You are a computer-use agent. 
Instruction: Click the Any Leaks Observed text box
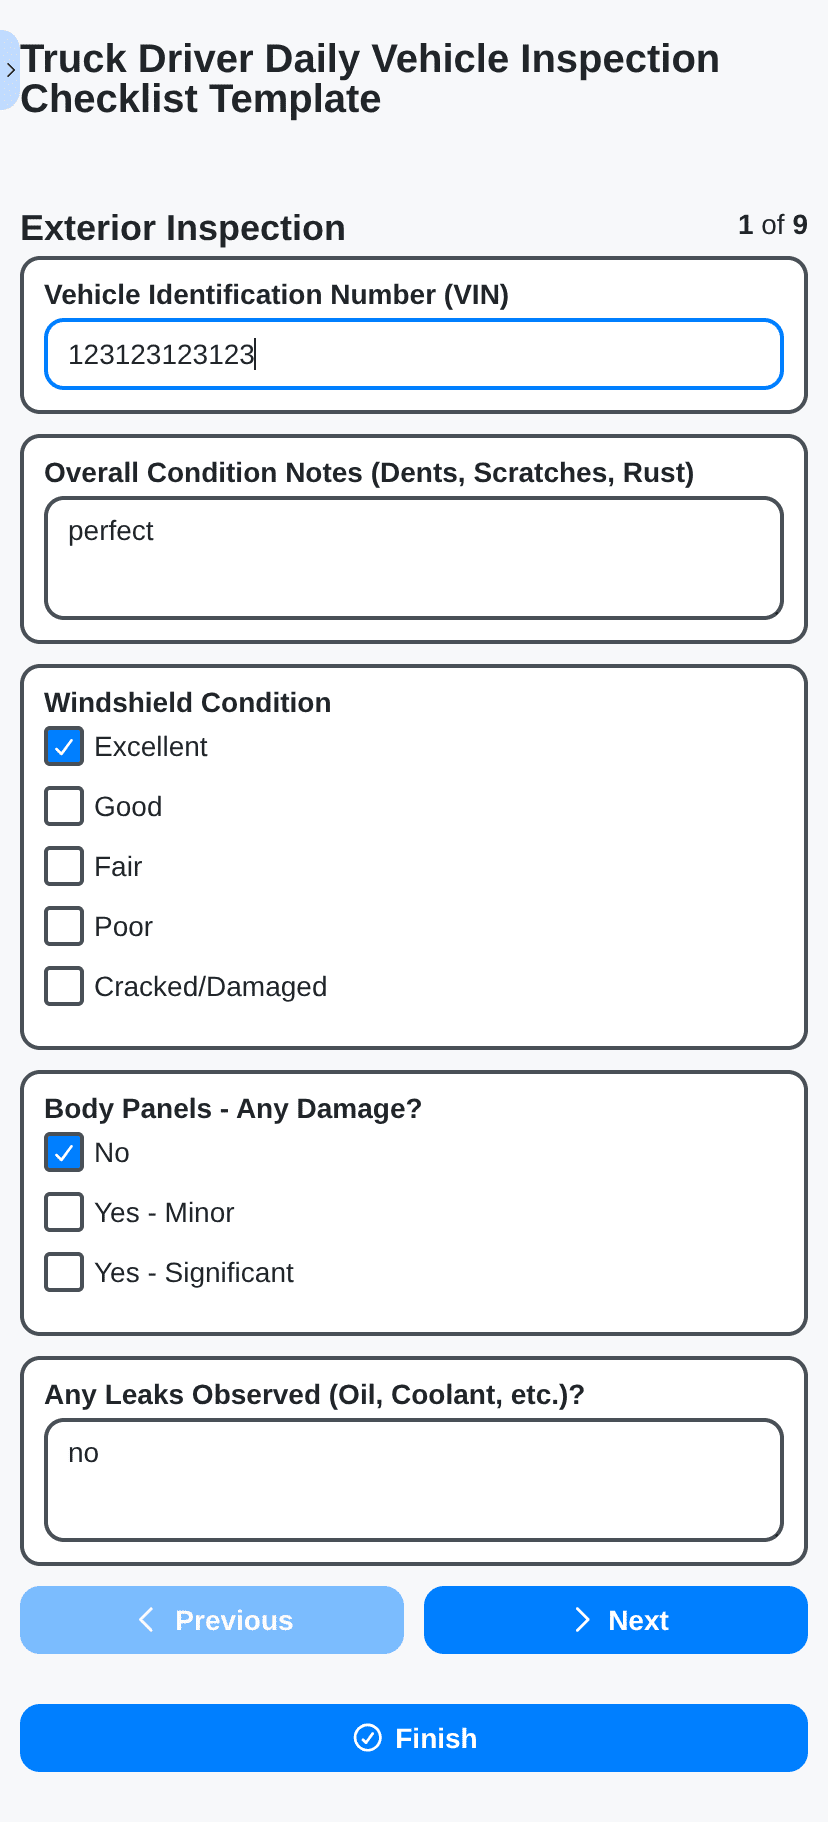[414, 1480]
